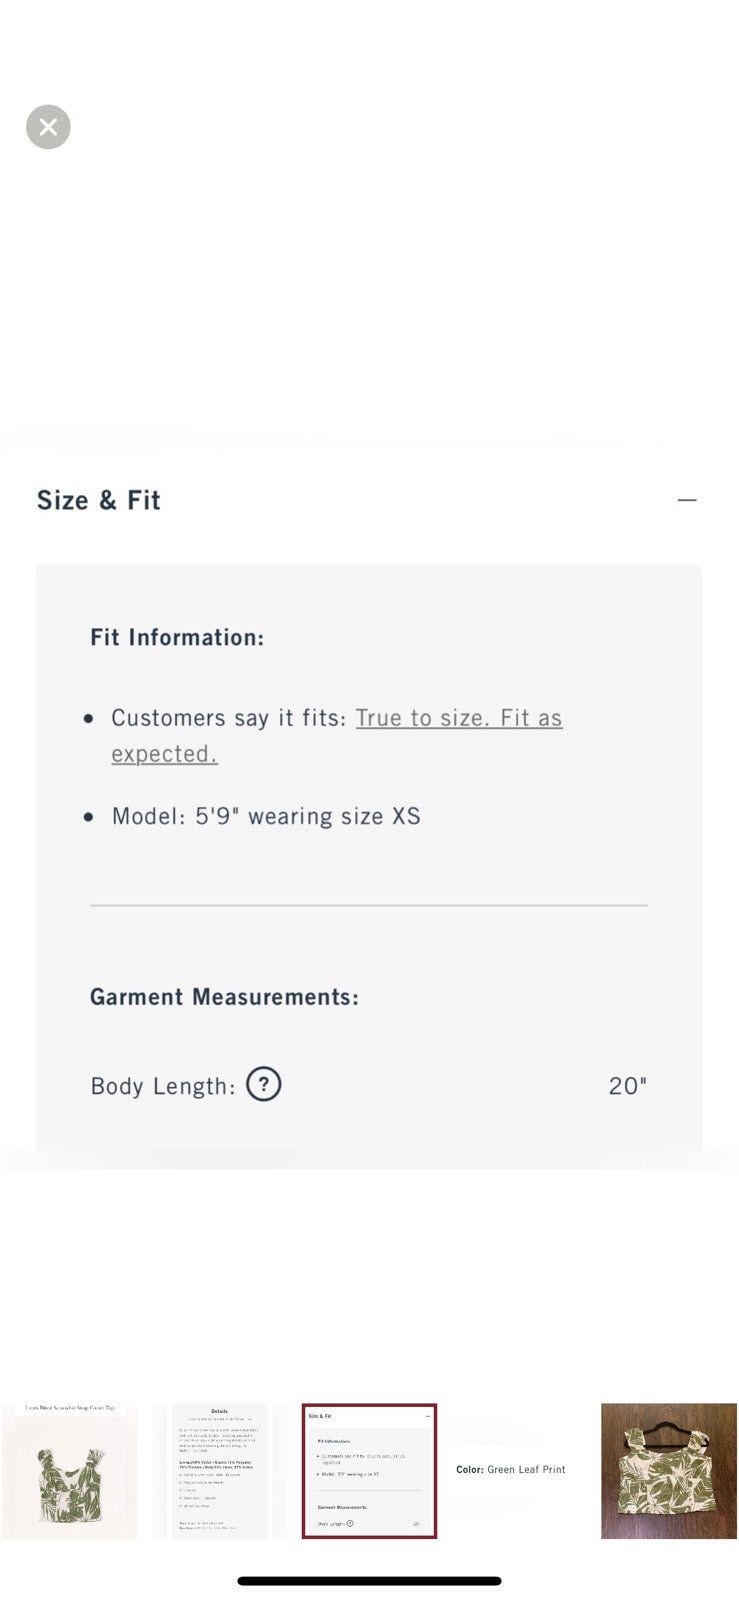The width and height of the screenshot is (739, 1600).
Task: Tap the Garment Measurements heading
Action: point(224,997)
